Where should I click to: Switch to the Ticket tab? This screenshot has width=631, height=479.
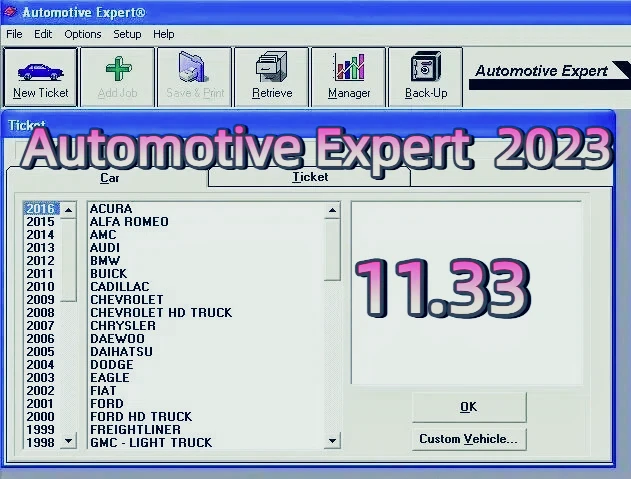[x=309, y=177]
